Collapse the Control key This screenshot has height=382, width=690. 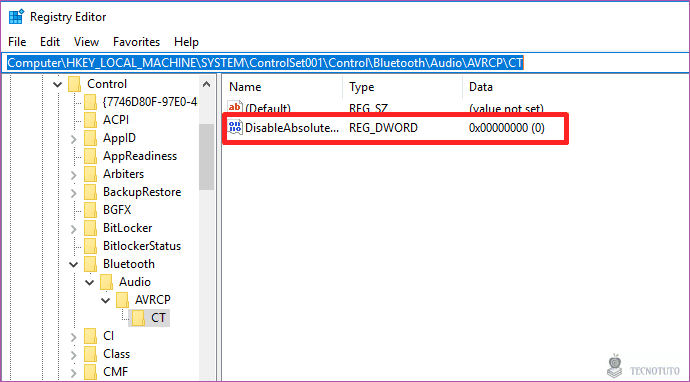[58, 84]
